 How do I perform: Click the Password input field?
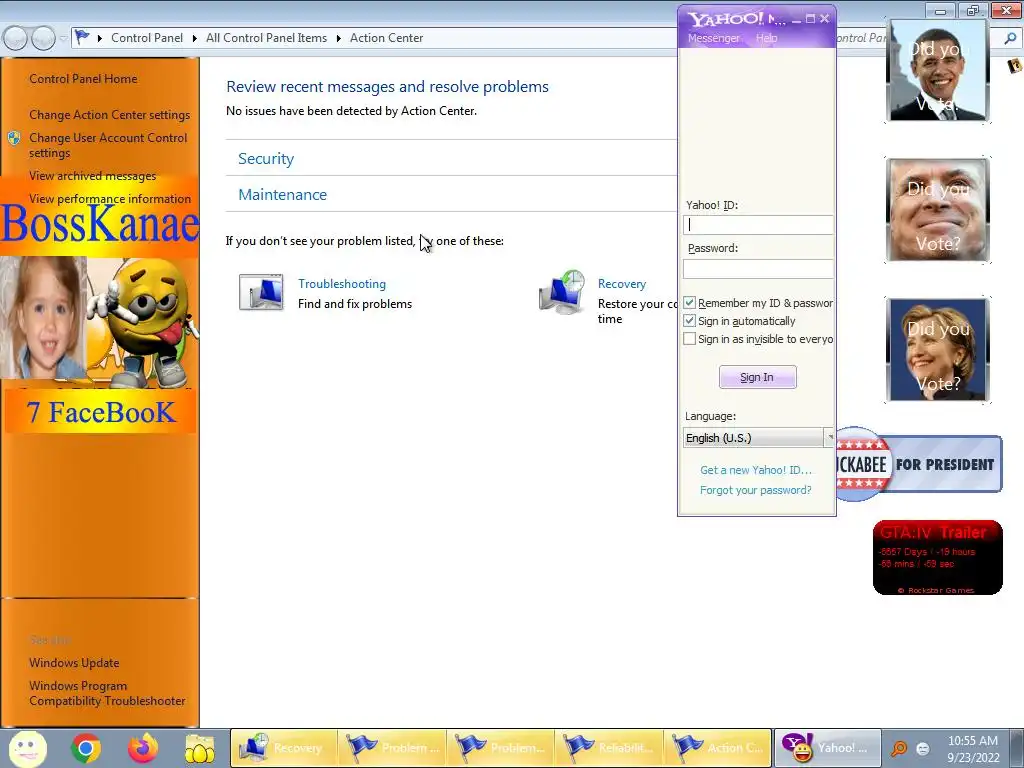[758, 268]
